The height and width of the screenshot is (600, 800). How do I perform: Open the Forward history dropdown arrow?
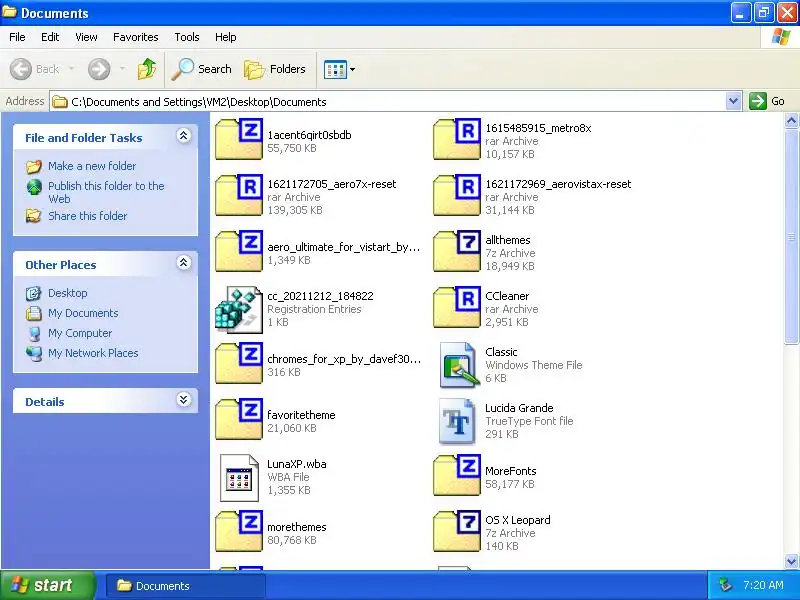click(x=122, y=69)
